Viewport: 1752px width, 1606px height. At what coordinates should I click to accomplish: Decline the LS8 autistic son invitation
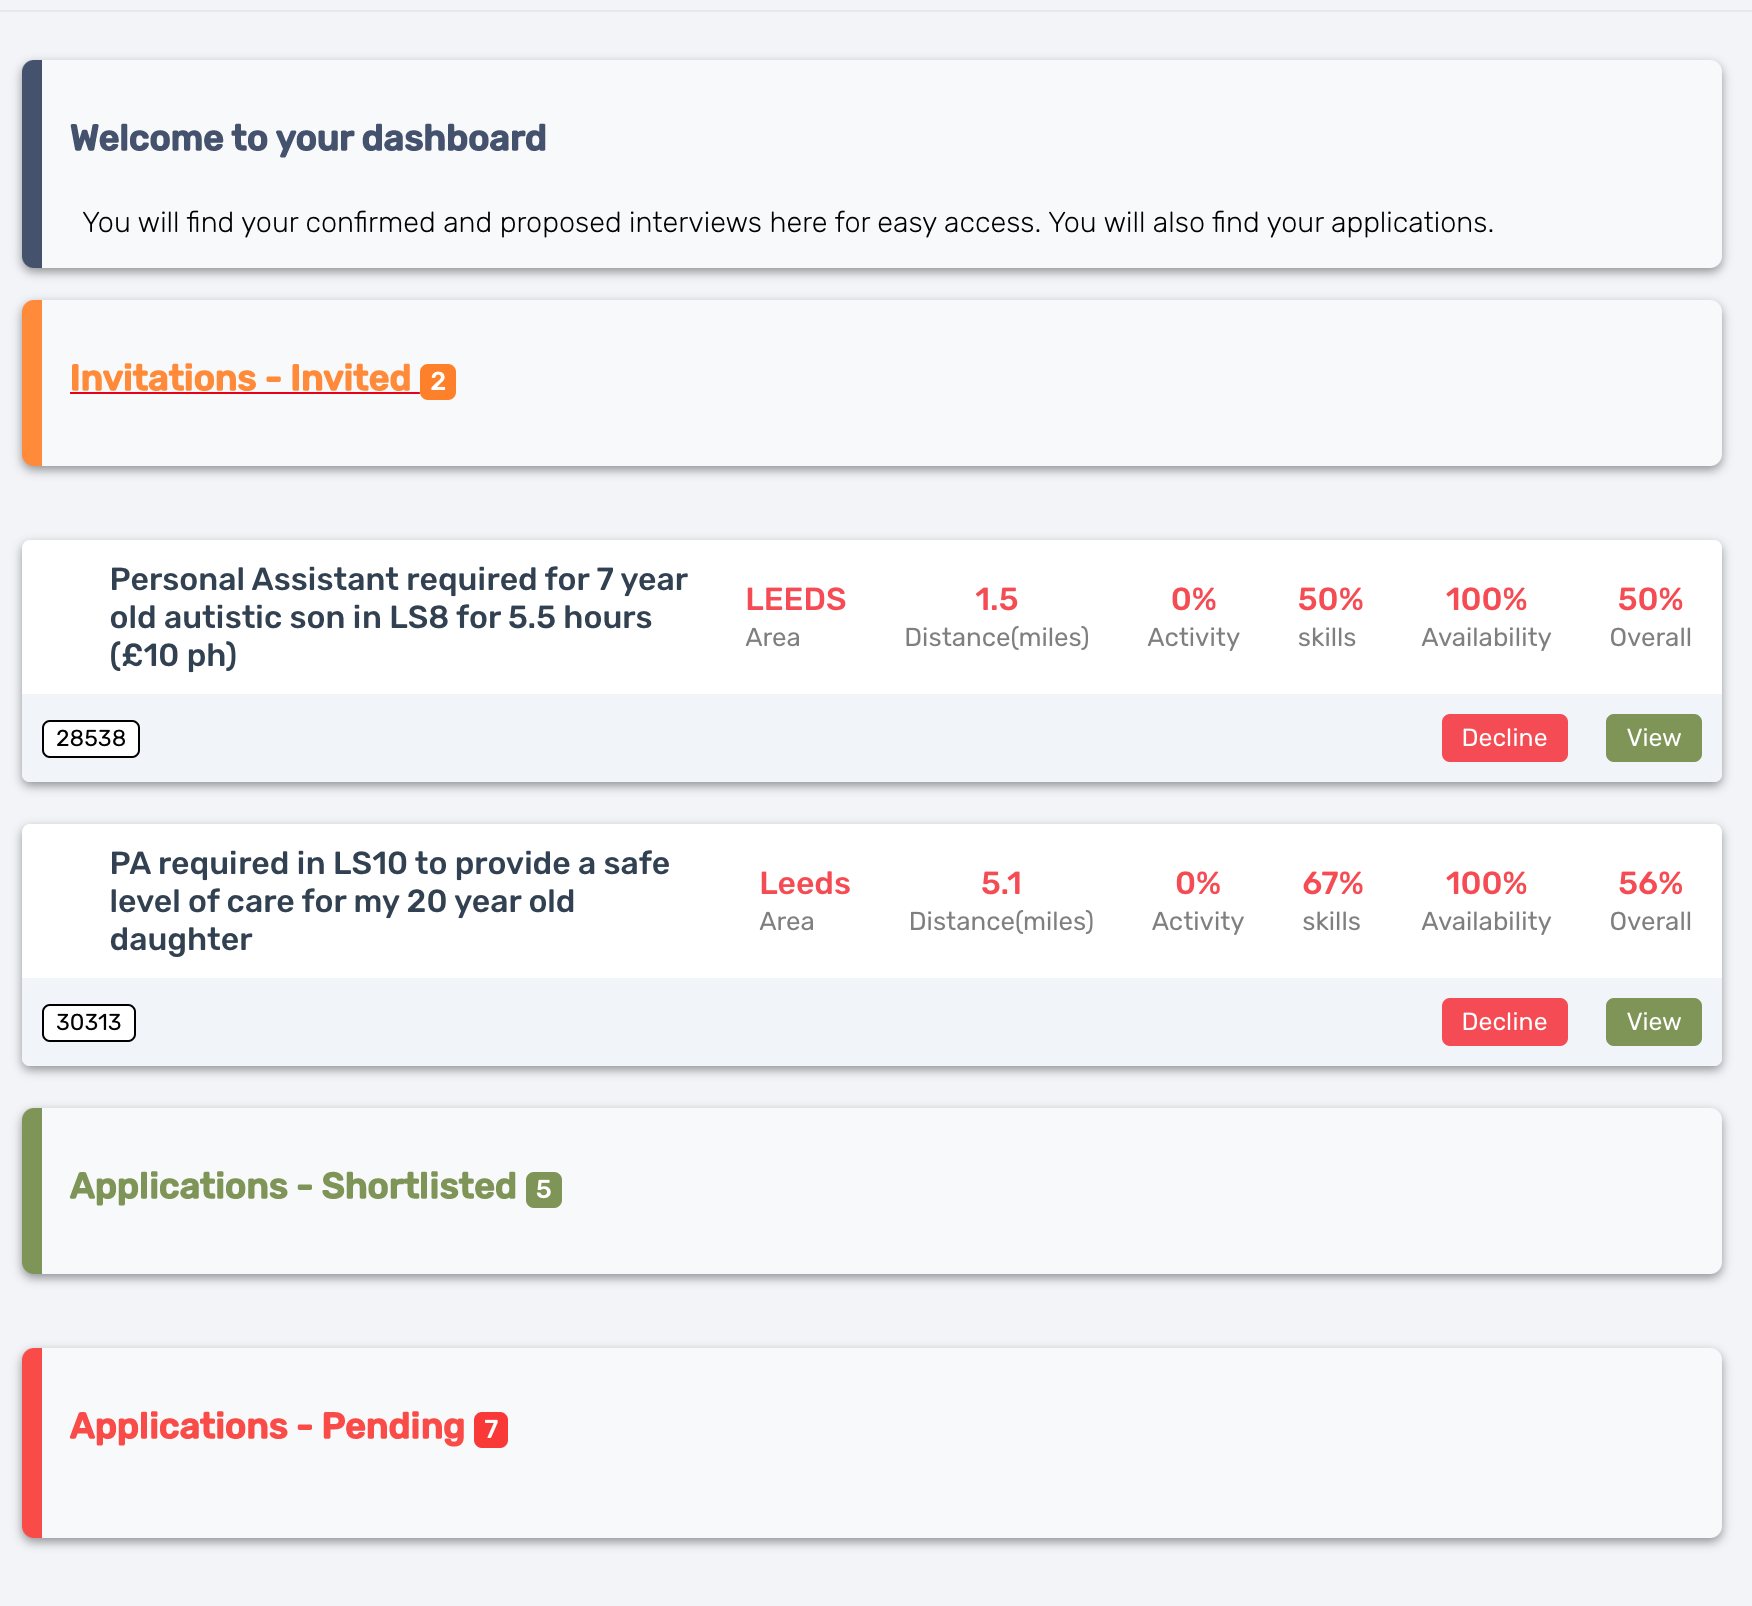click(x=1504, y=738)
